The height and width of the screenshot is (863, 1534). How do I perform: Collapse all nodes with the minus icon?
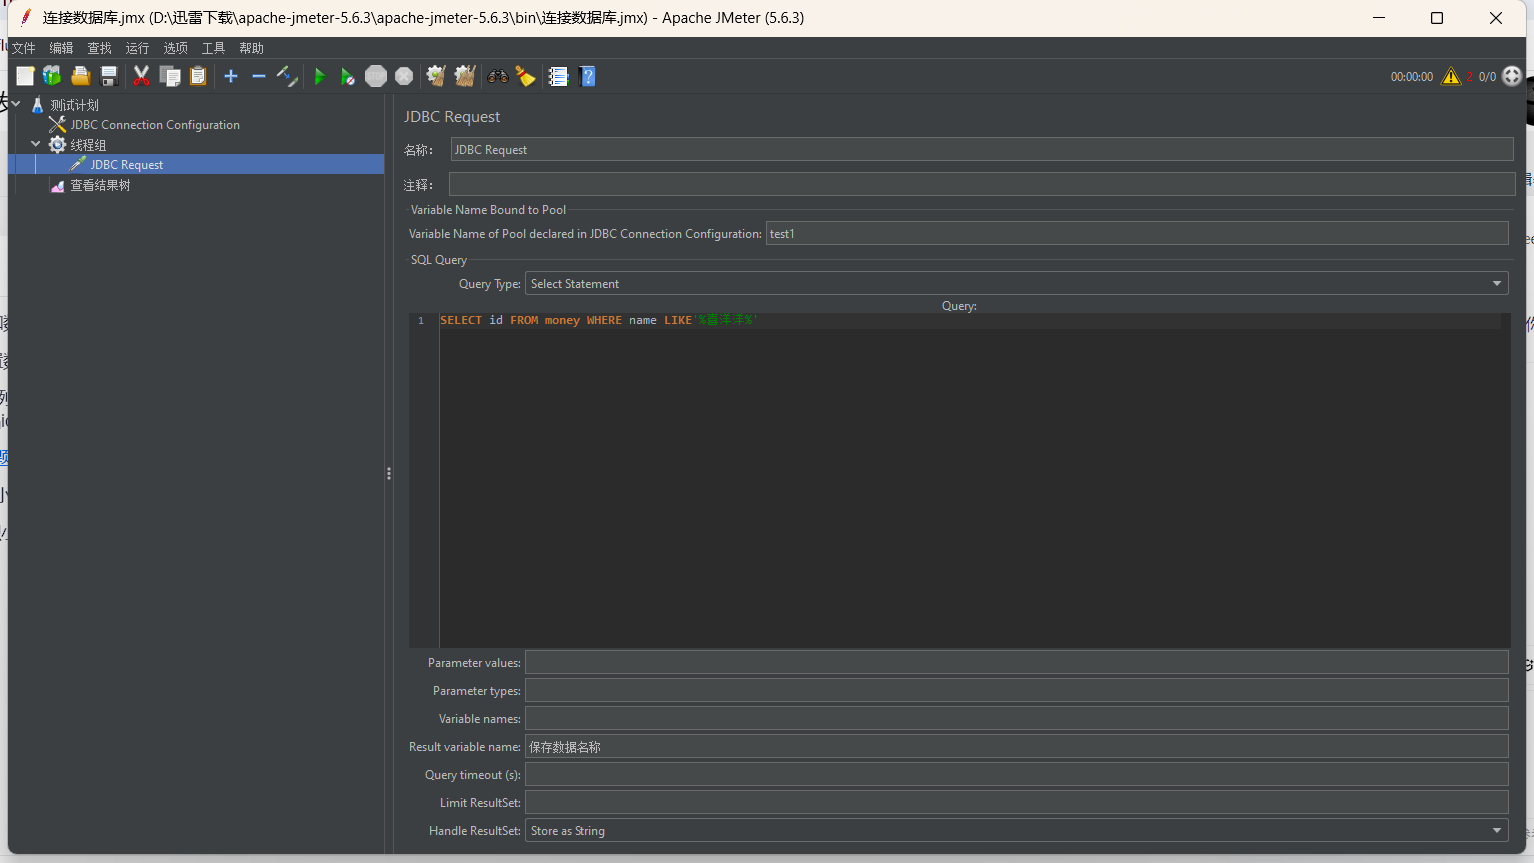[x=259, y=76]
